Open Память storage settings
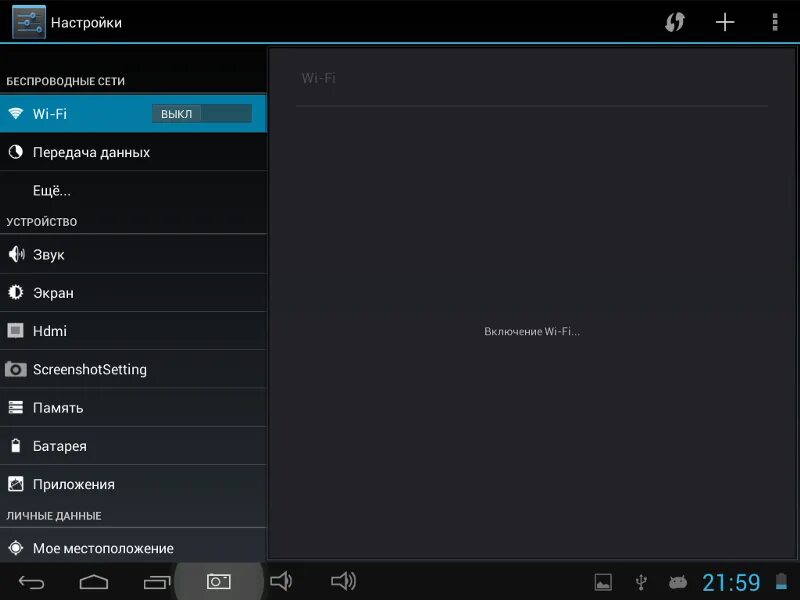800x600 pixels. coord(133,407)
